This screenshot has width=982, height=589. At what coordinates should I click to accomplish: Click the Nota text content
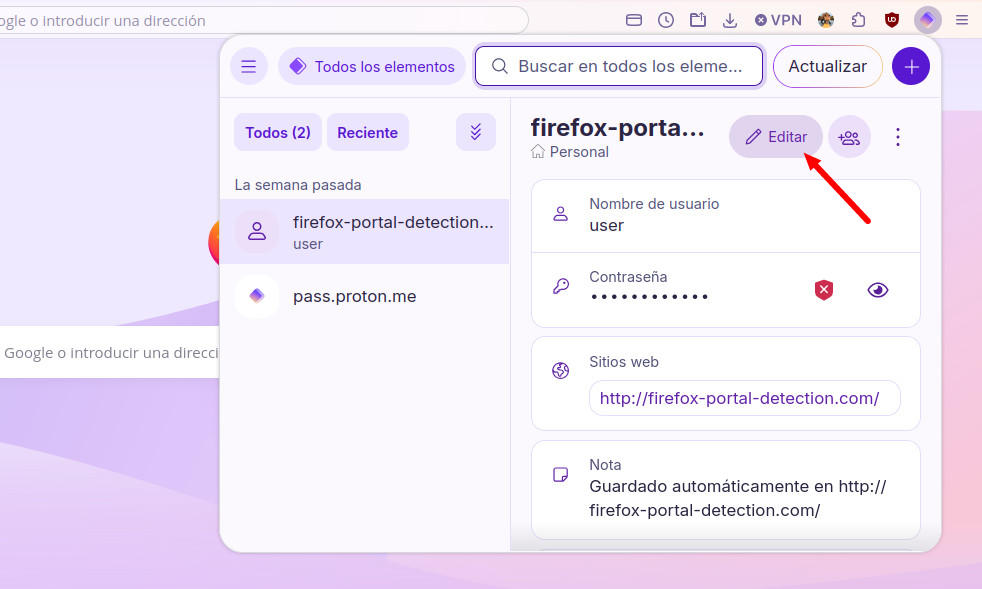pos(737,498)
